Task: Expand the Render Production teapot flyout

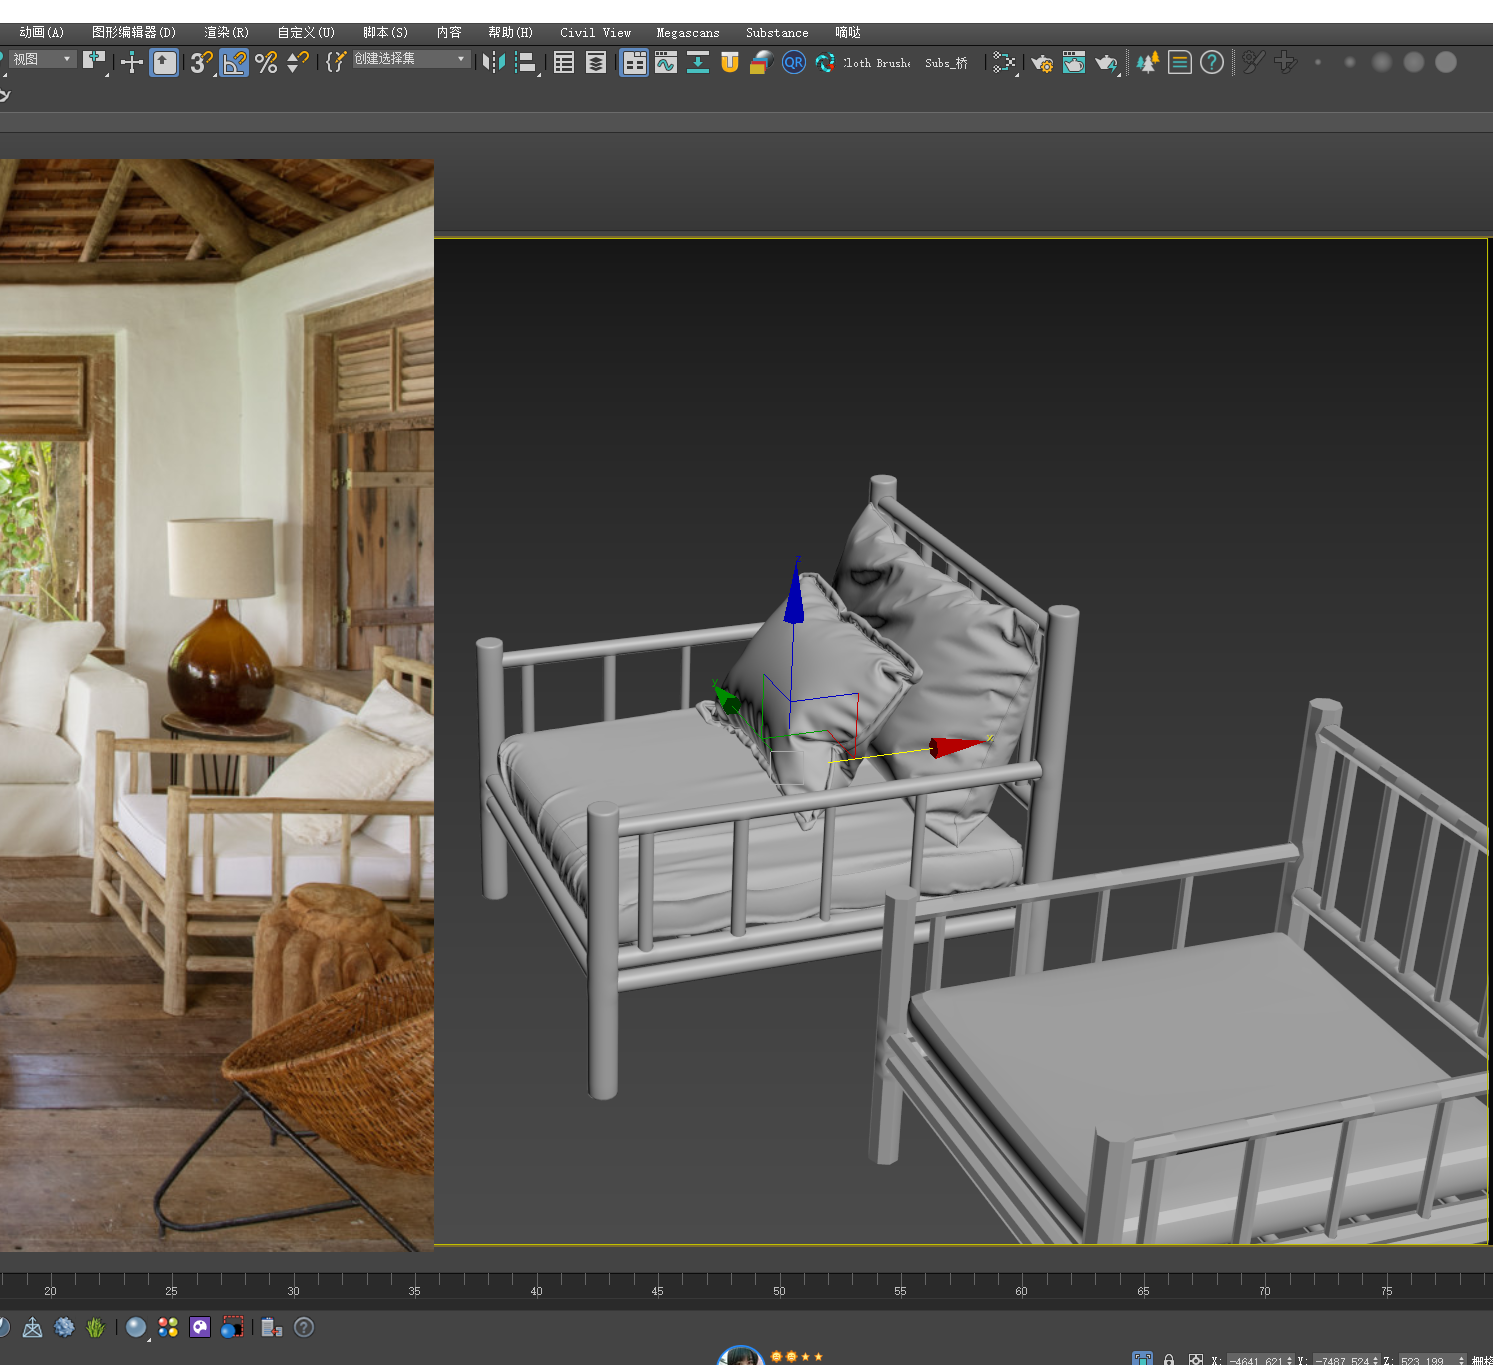Action: [x=1107, y=64]
